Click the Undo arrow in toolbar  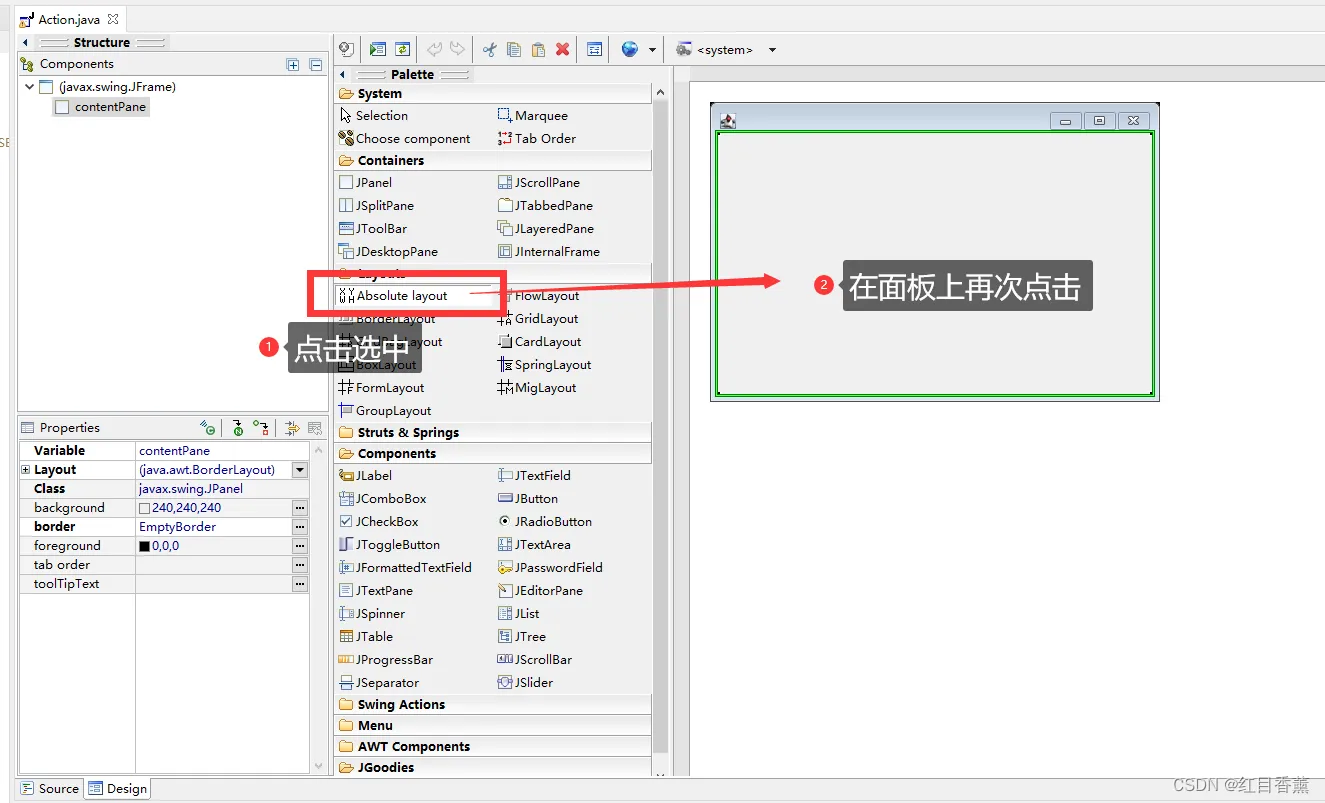pos(434,49)
